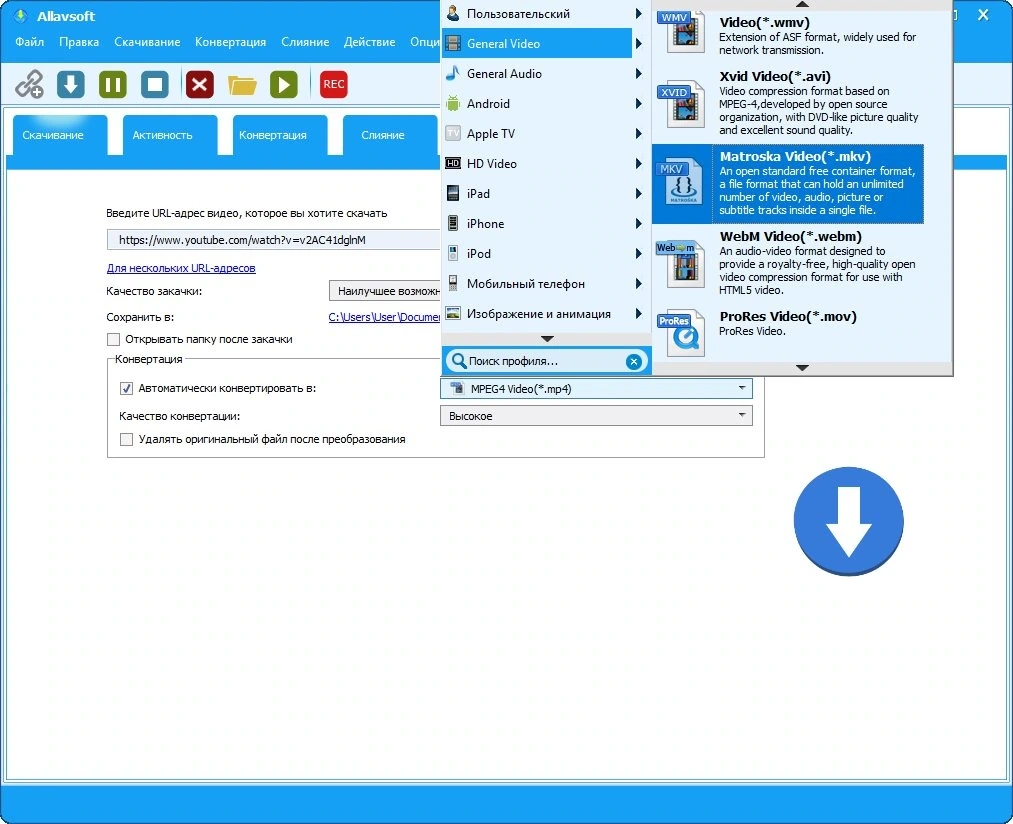This screenshot has height=824, width=1013.
Task: Click the YouTube URL input field
Action: (274, 240)
